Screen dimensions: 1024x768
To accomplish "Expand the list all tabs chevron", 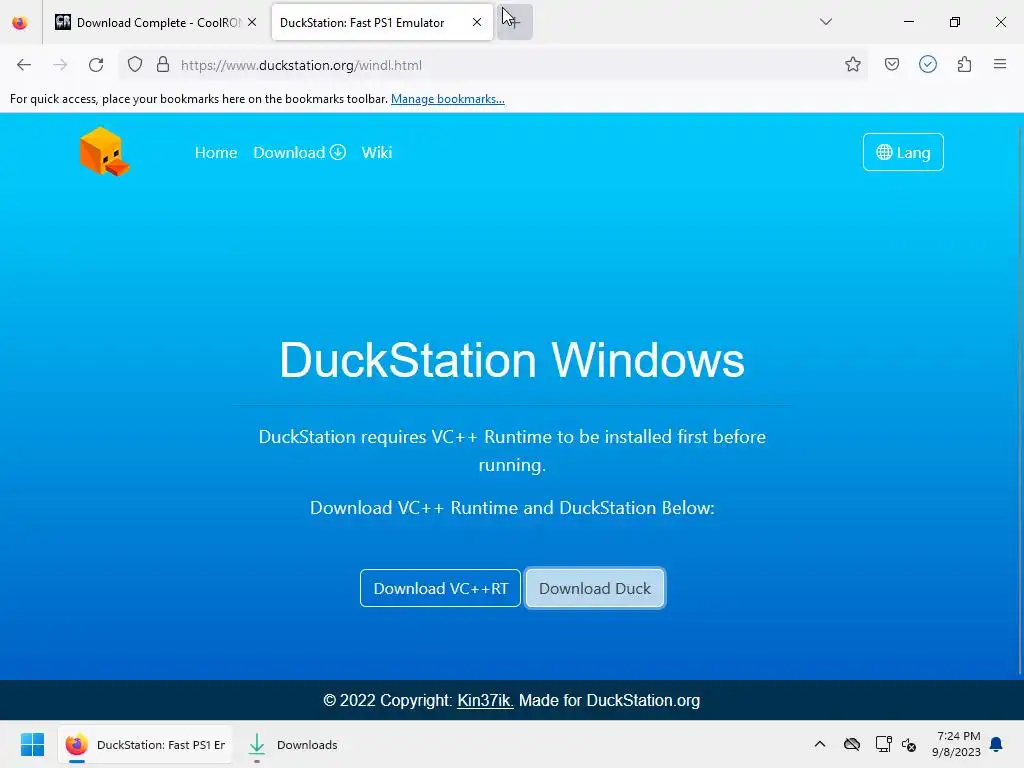I will pyautogui.click(x=825, y=22).
